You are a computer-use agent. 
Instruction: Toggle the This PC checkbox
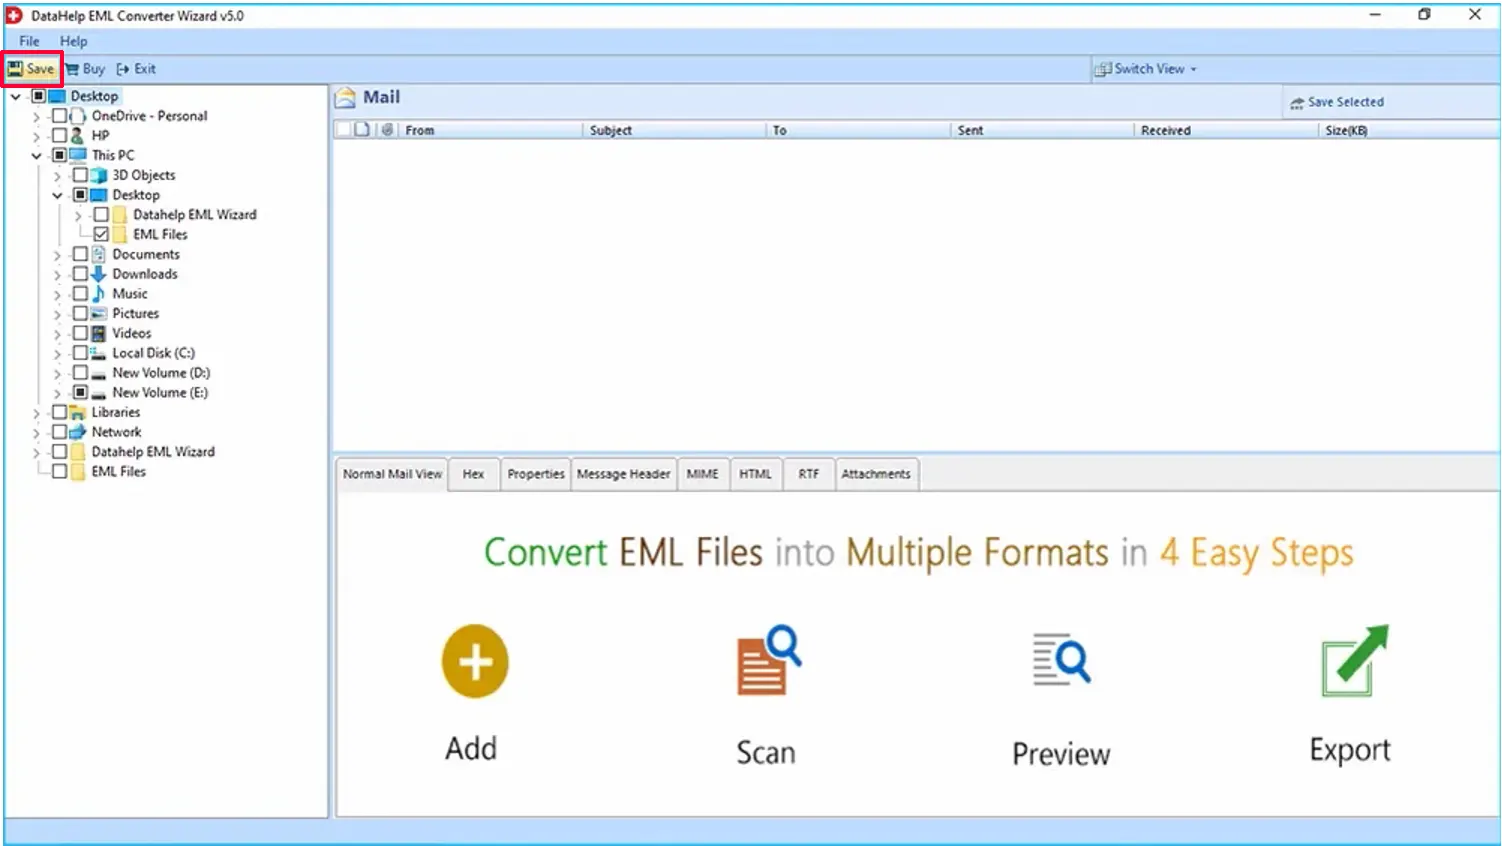click(x=60, y=155)
